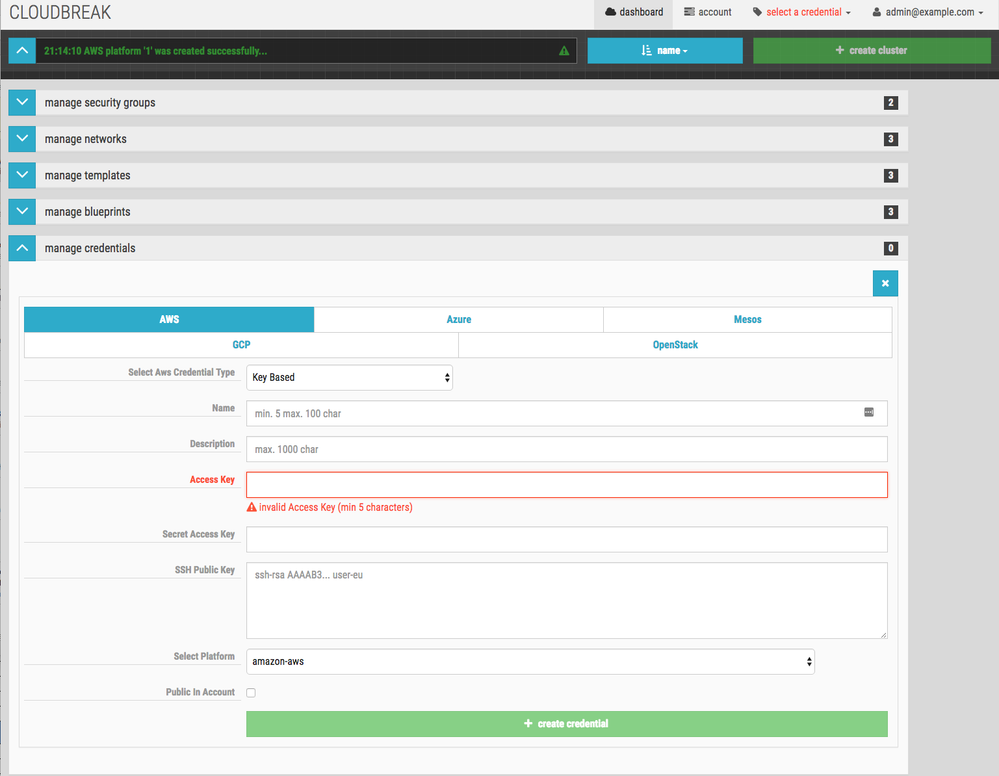Switch to the Azure tab
999x776 pixels.
tap(459, 319)
